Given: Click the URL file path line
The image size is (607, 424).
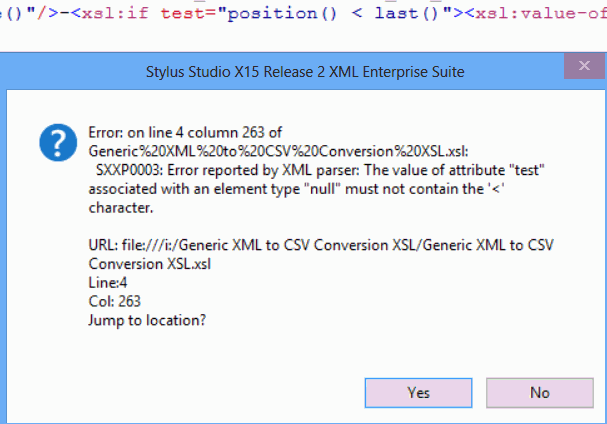Looking at the screenshot, I should point(300,247).
